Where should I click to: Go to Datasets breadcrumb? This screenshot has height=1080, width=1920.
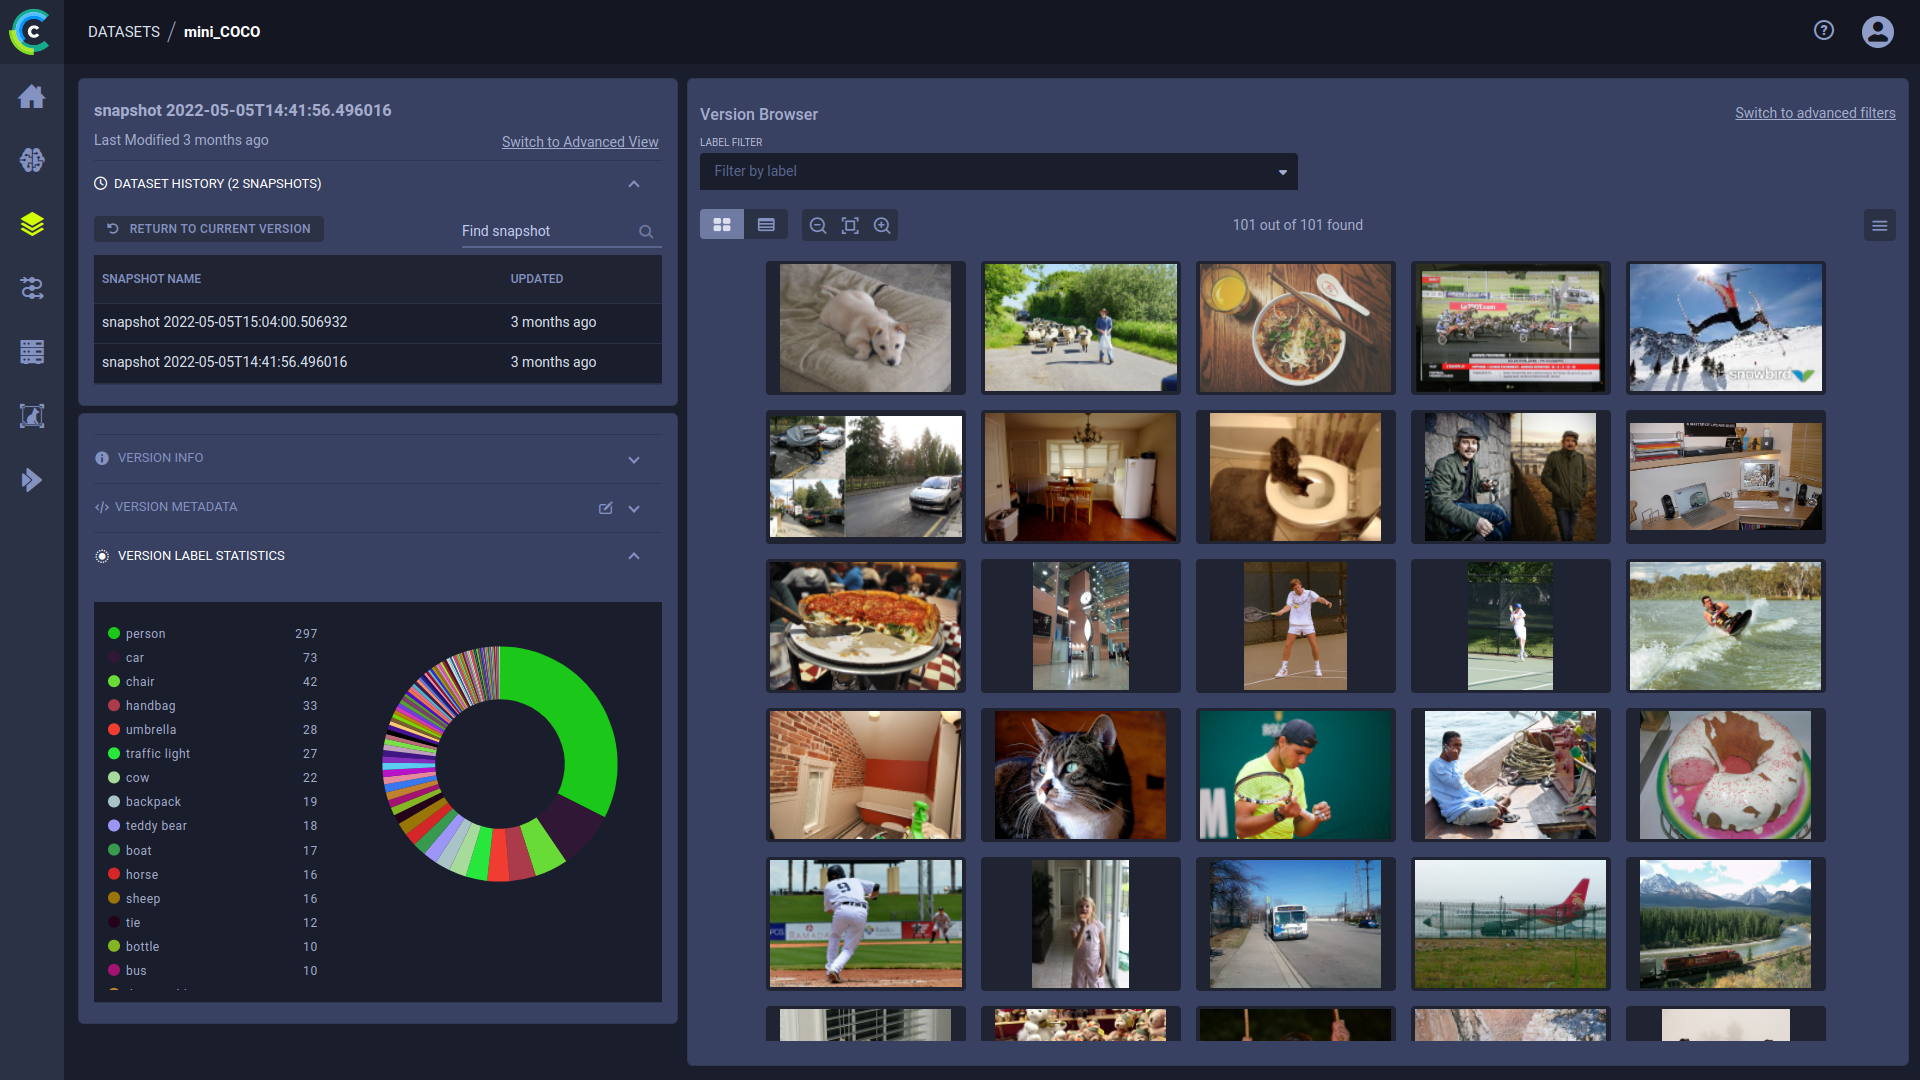point(124,32)
